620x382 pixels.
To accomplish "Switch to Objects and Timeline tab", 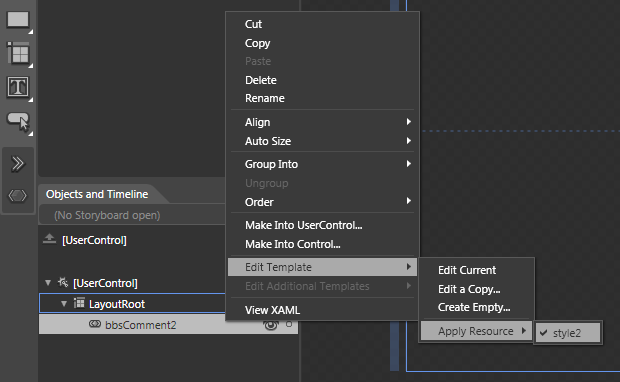I will click(x=97, y=194).
